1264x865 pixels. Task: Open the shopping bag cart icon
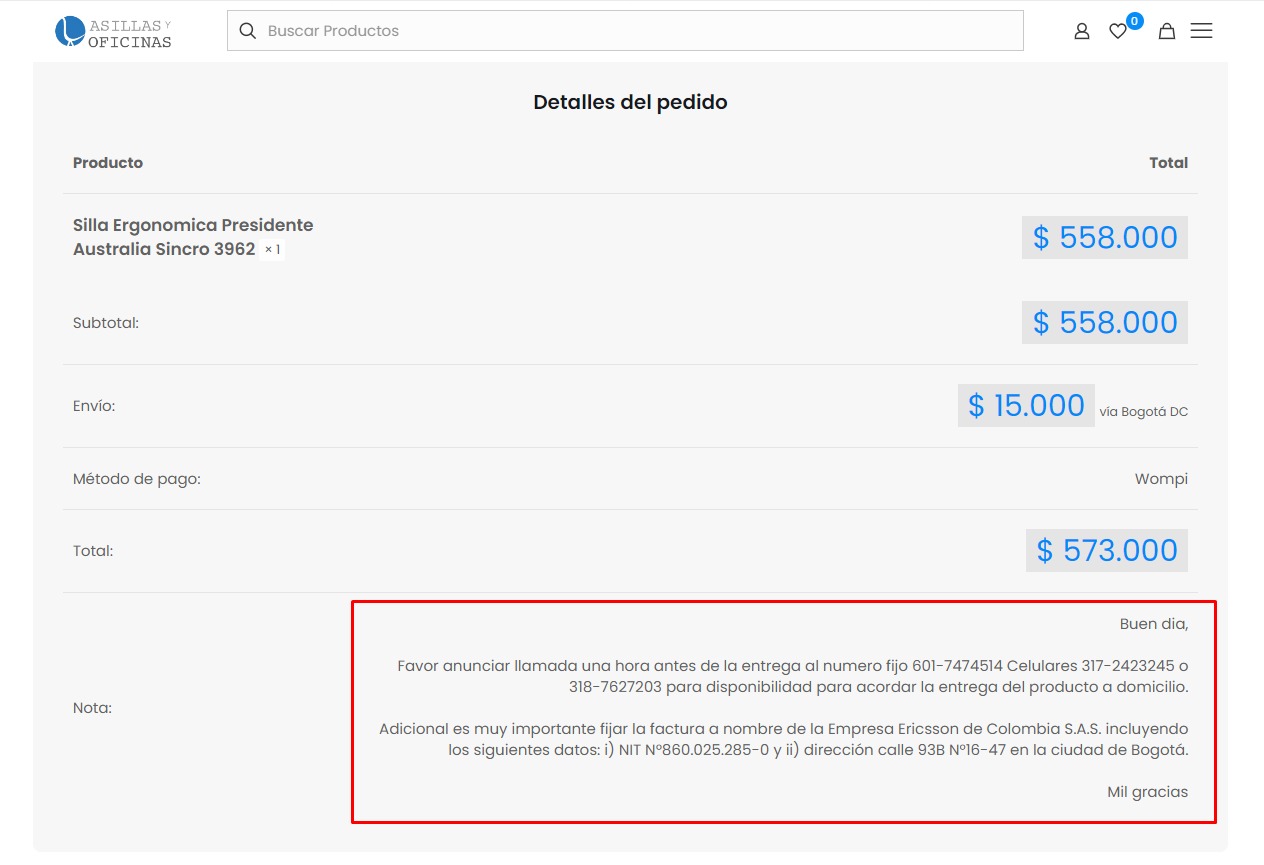(x=1166, y=31)
